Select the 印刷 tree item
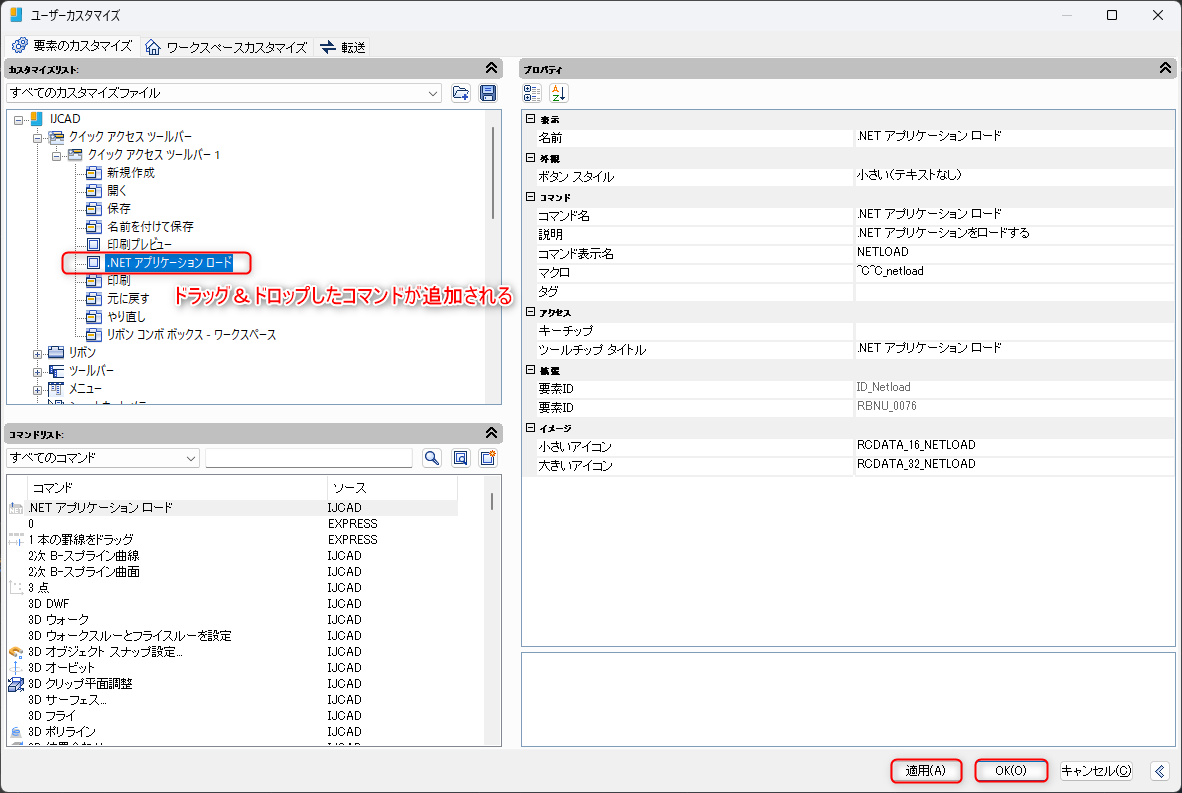1182x793 pixels. point(118,280)
